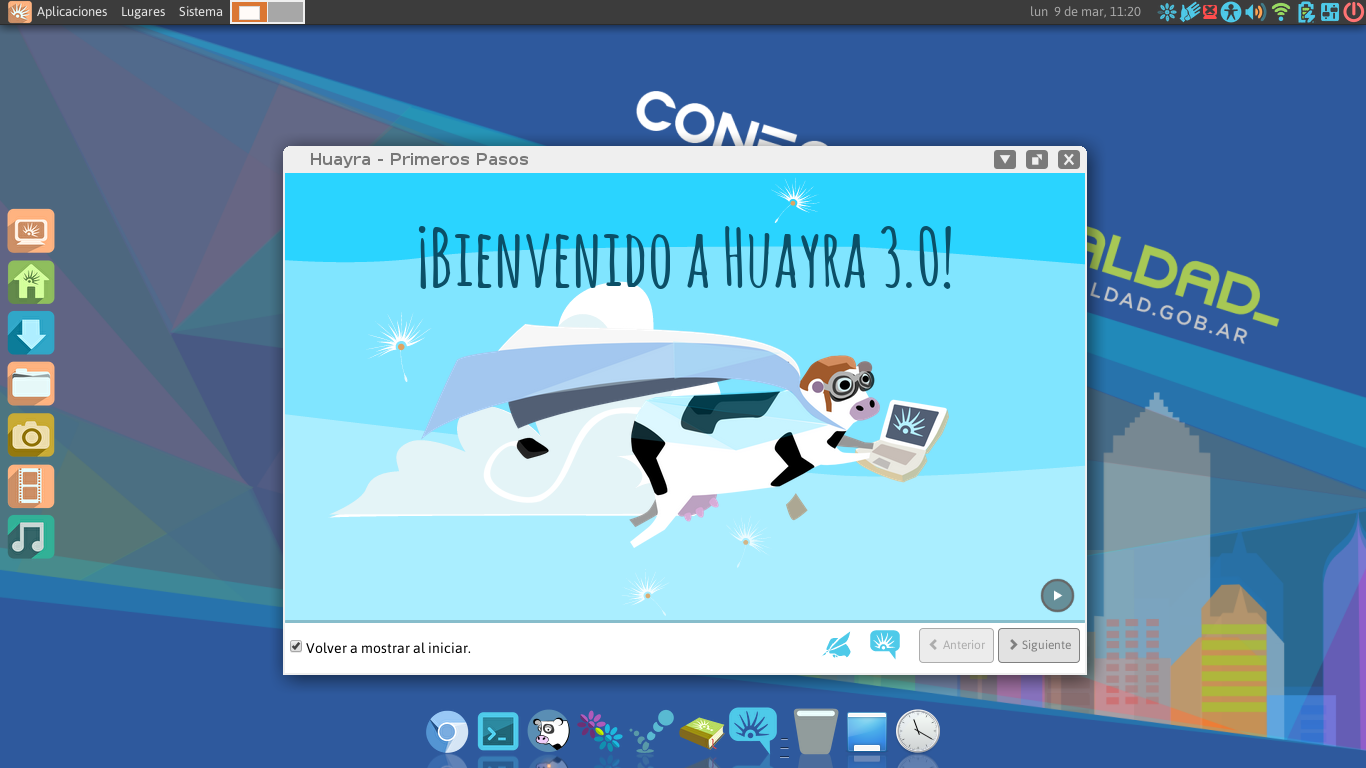Open the green Home folder desktop icon

pos(31,282)
